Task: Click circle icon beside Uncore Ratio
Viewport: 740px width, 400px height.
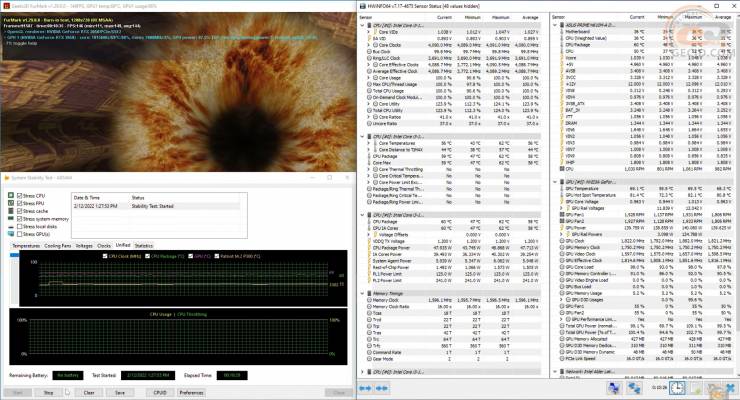Action: tap(370, 124)
